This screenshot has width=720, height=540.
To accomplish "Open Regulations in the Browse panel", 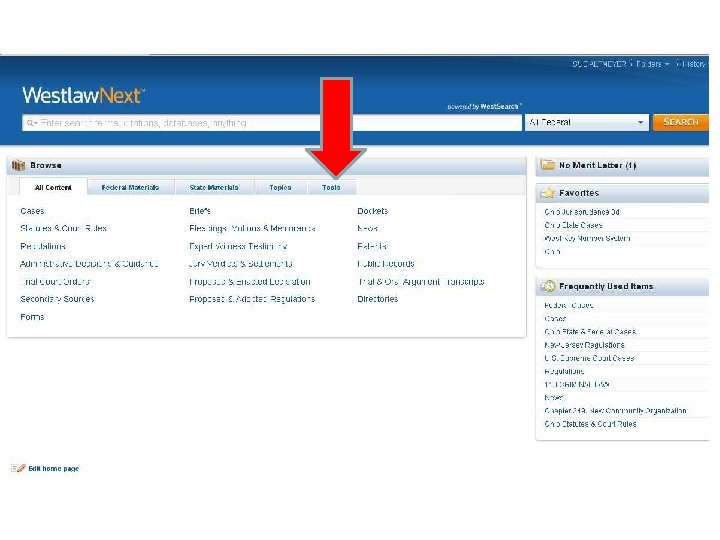I will [x=43, y=246].
